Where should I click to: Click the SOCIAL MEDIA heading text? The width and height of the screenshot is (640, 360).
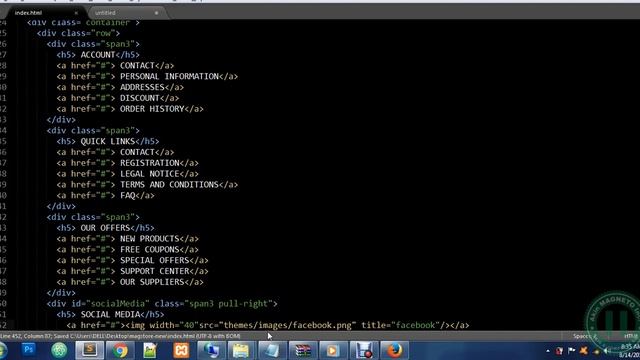point(110,314)
